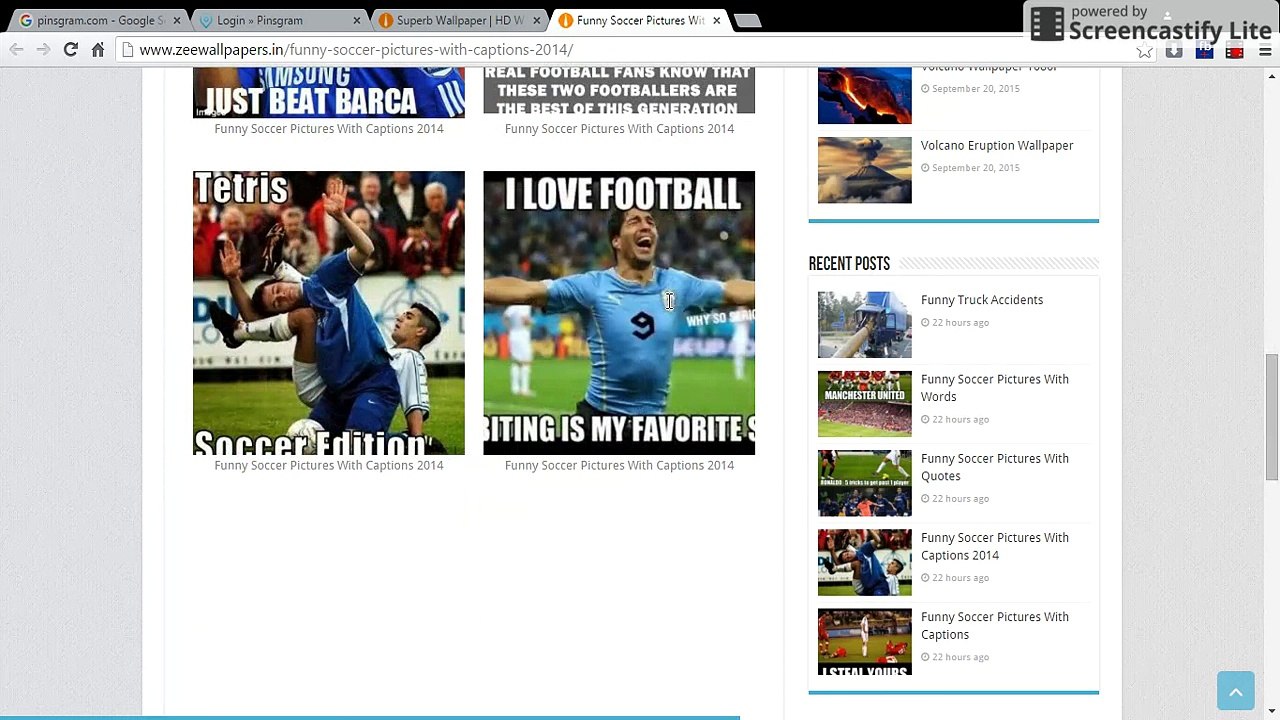Open the Funny Truck Accidents thumbnail
1280x720 pixels.
click(x=865, y=325)
